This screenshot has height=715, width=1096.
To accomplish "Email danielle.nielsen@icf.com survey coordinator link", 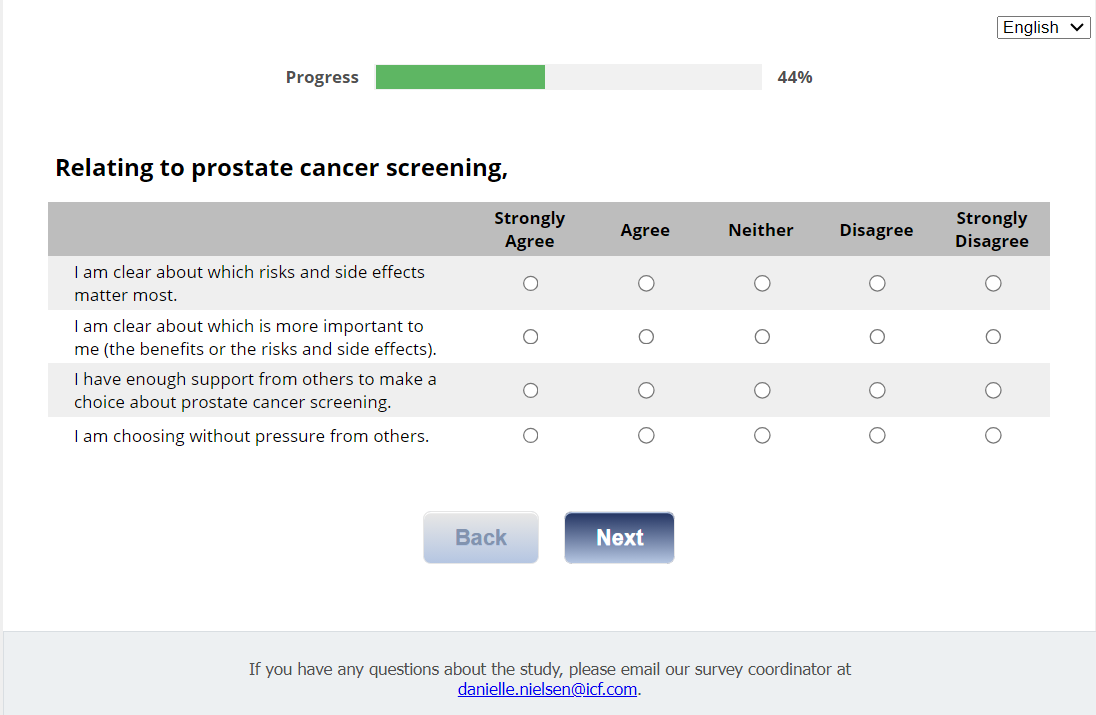I will tap(547, 689).
